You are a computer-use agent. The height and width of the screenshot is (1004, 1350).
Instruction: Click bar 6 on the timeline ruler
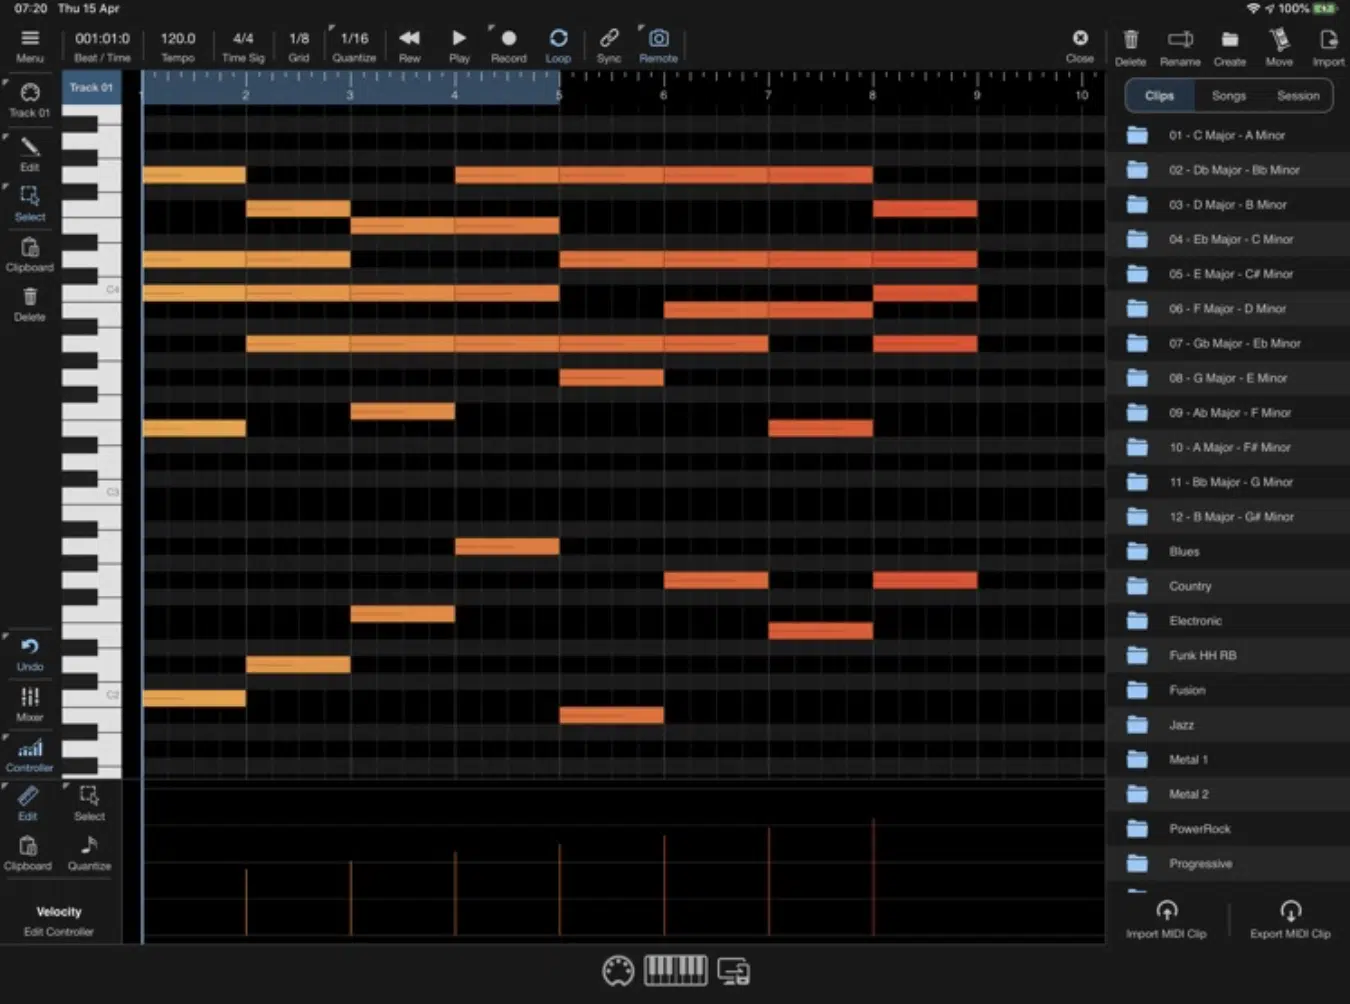coord(663,95)
